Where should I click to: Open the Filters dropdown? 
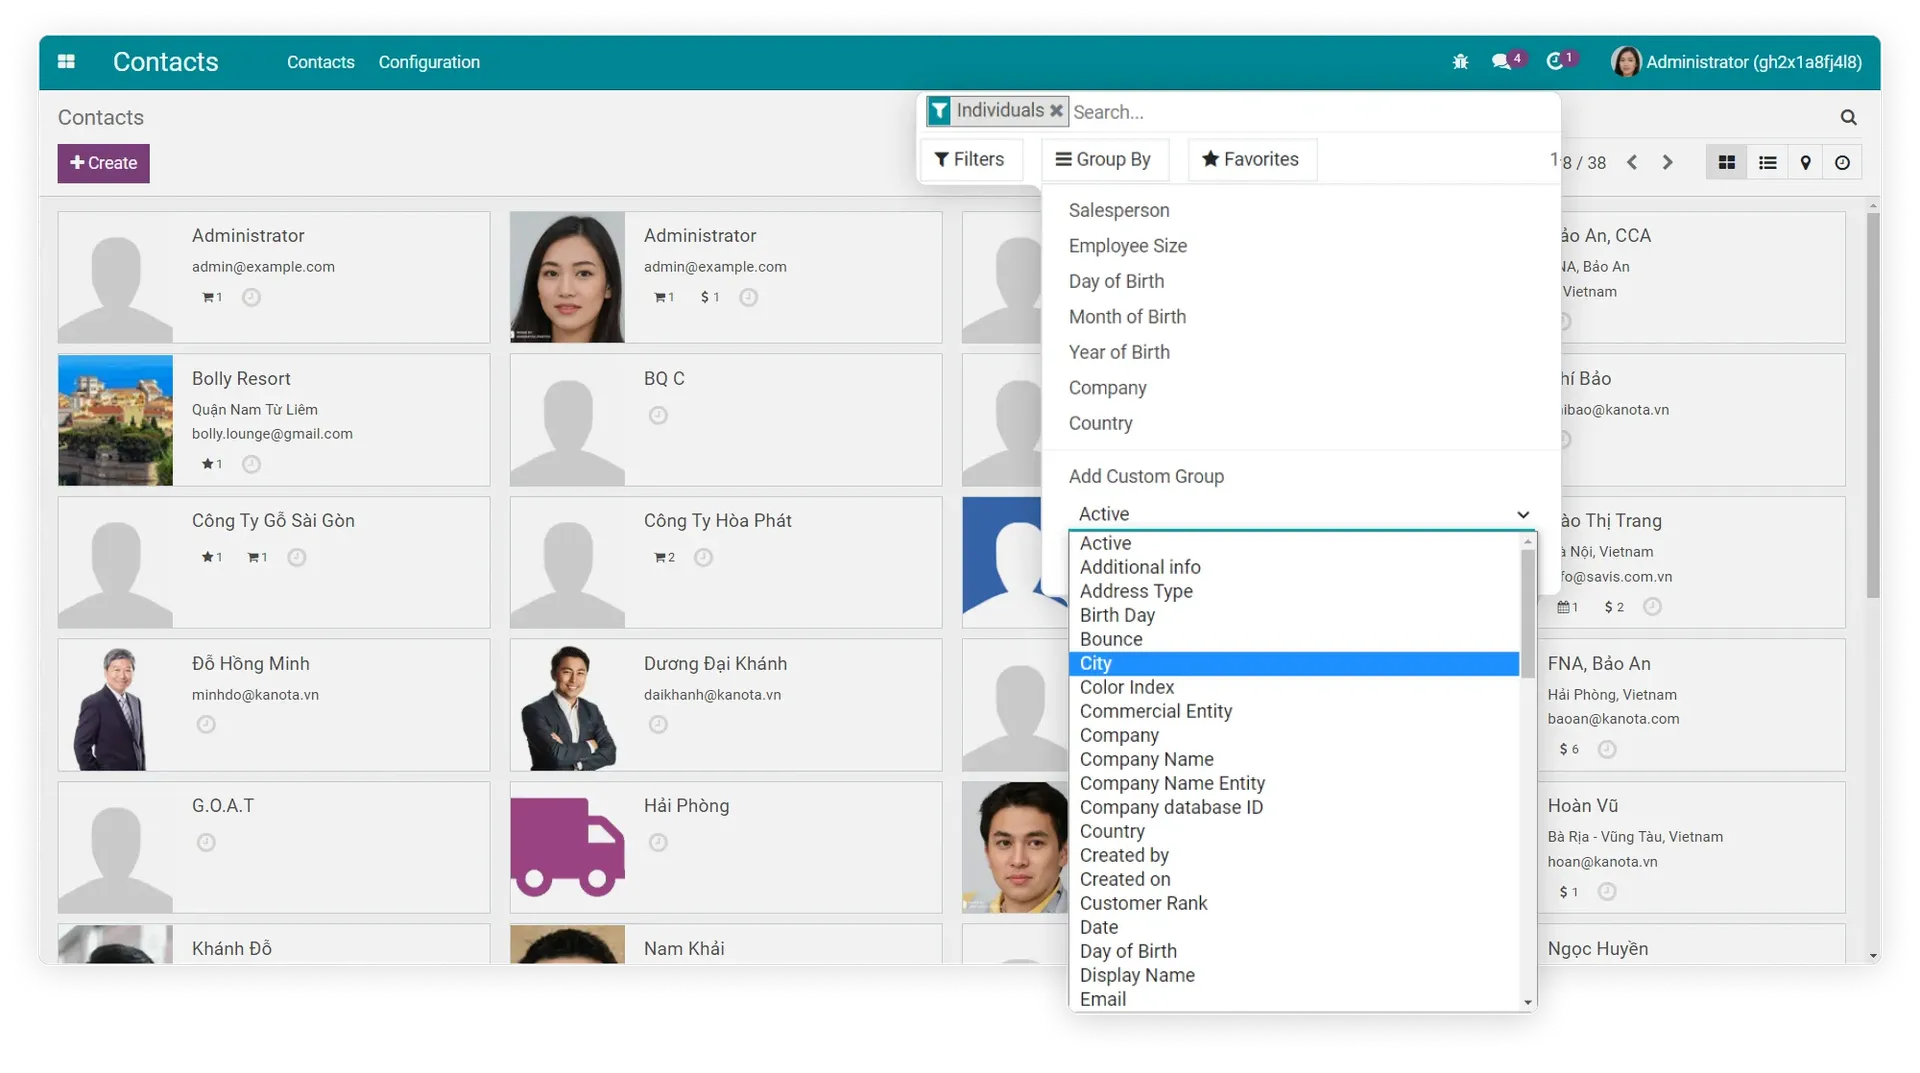point(969,159)
